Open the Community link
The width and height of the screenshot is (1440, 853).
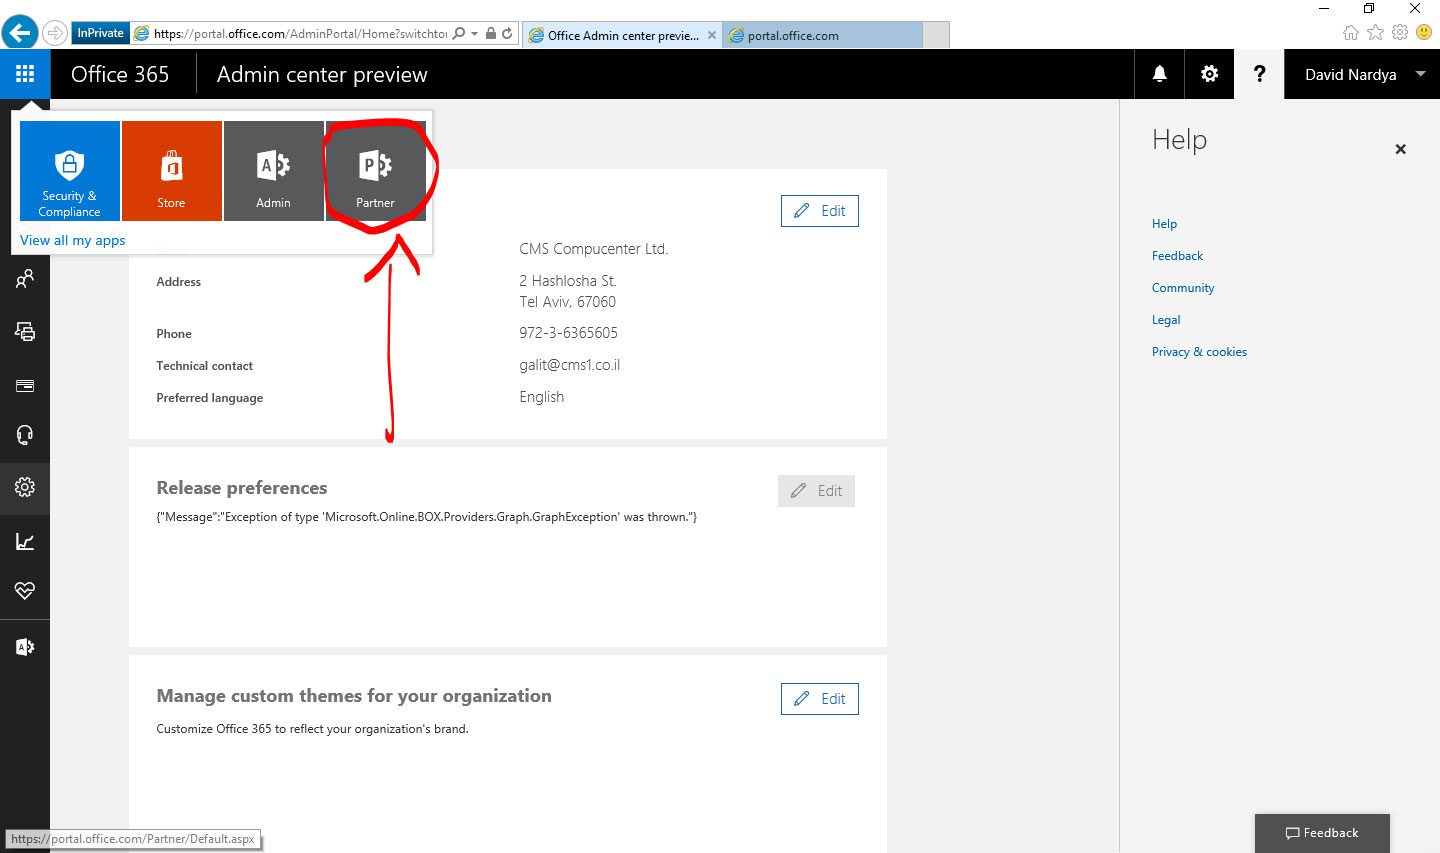(1183, 288)
